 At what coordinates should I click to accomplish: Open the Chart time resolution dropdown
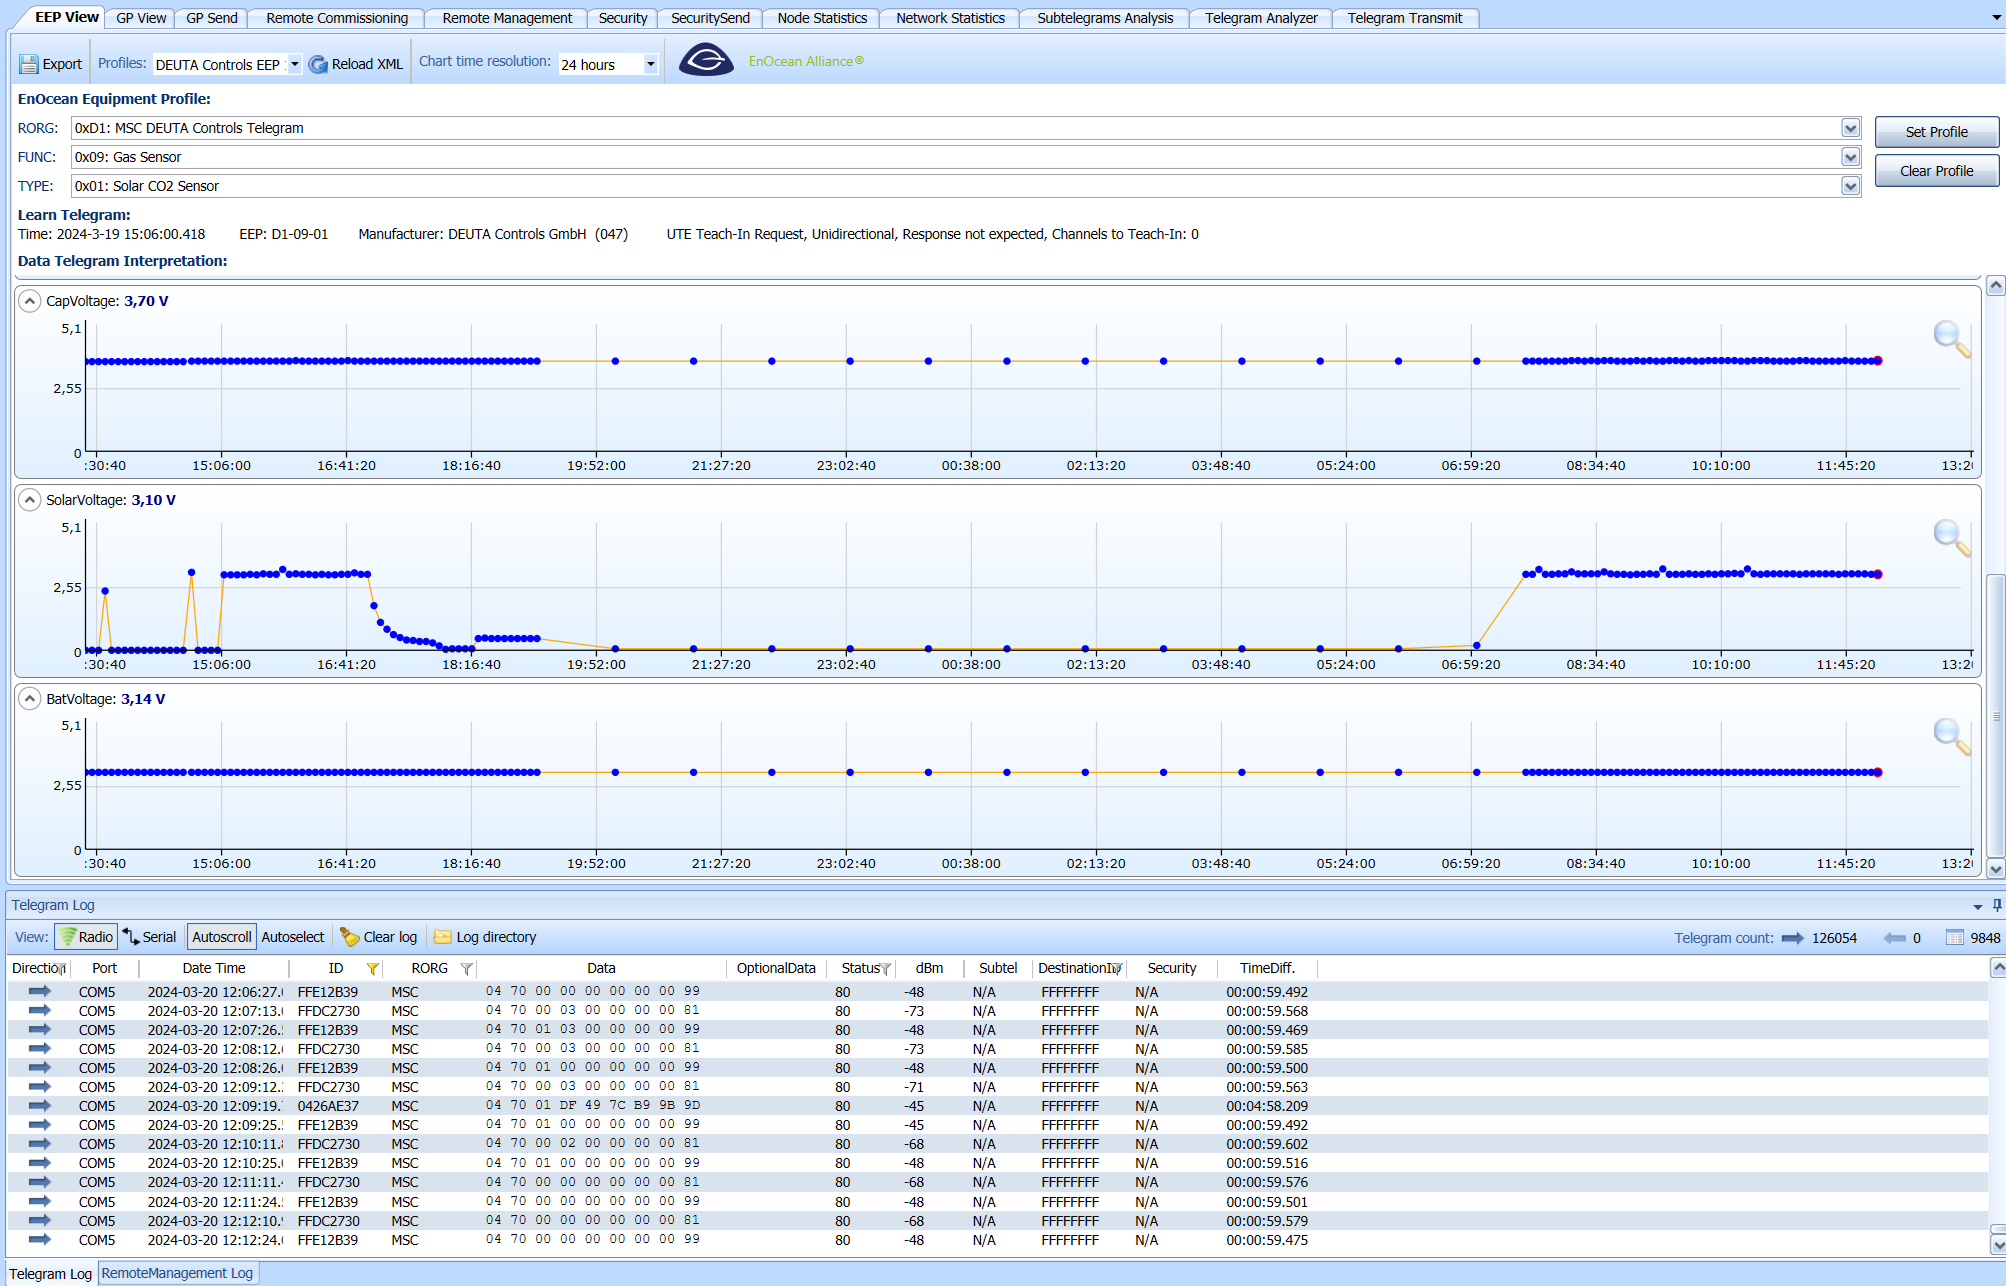pyautogui.click(x=649, y=63)
